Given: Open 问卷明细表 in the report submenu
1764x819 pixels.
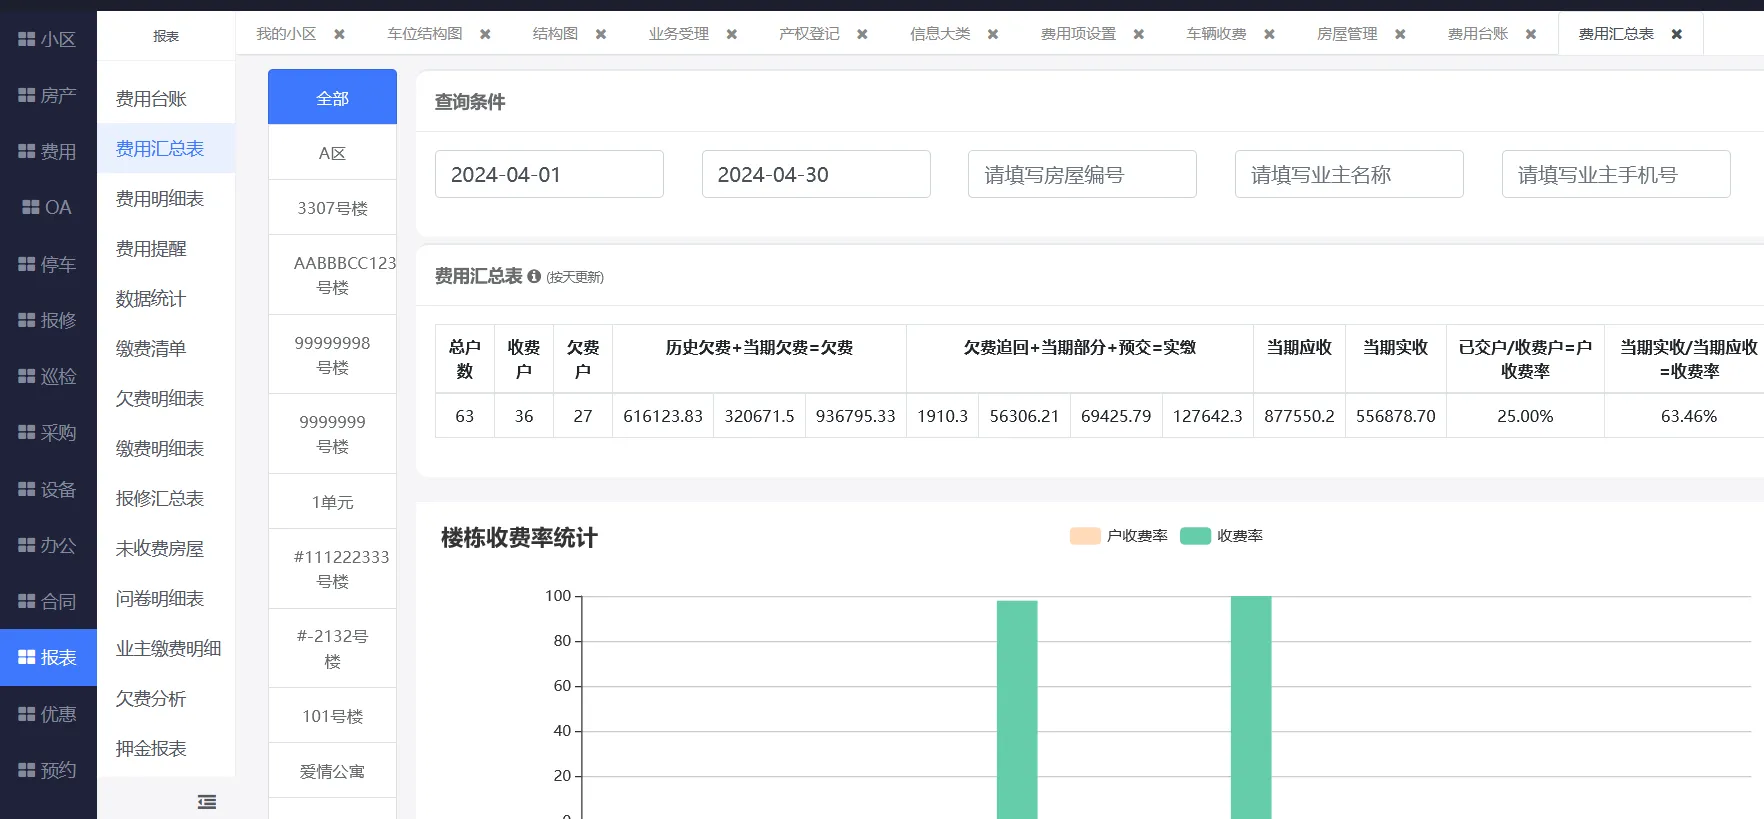Looking at the screenshot, I should (166, 599).
